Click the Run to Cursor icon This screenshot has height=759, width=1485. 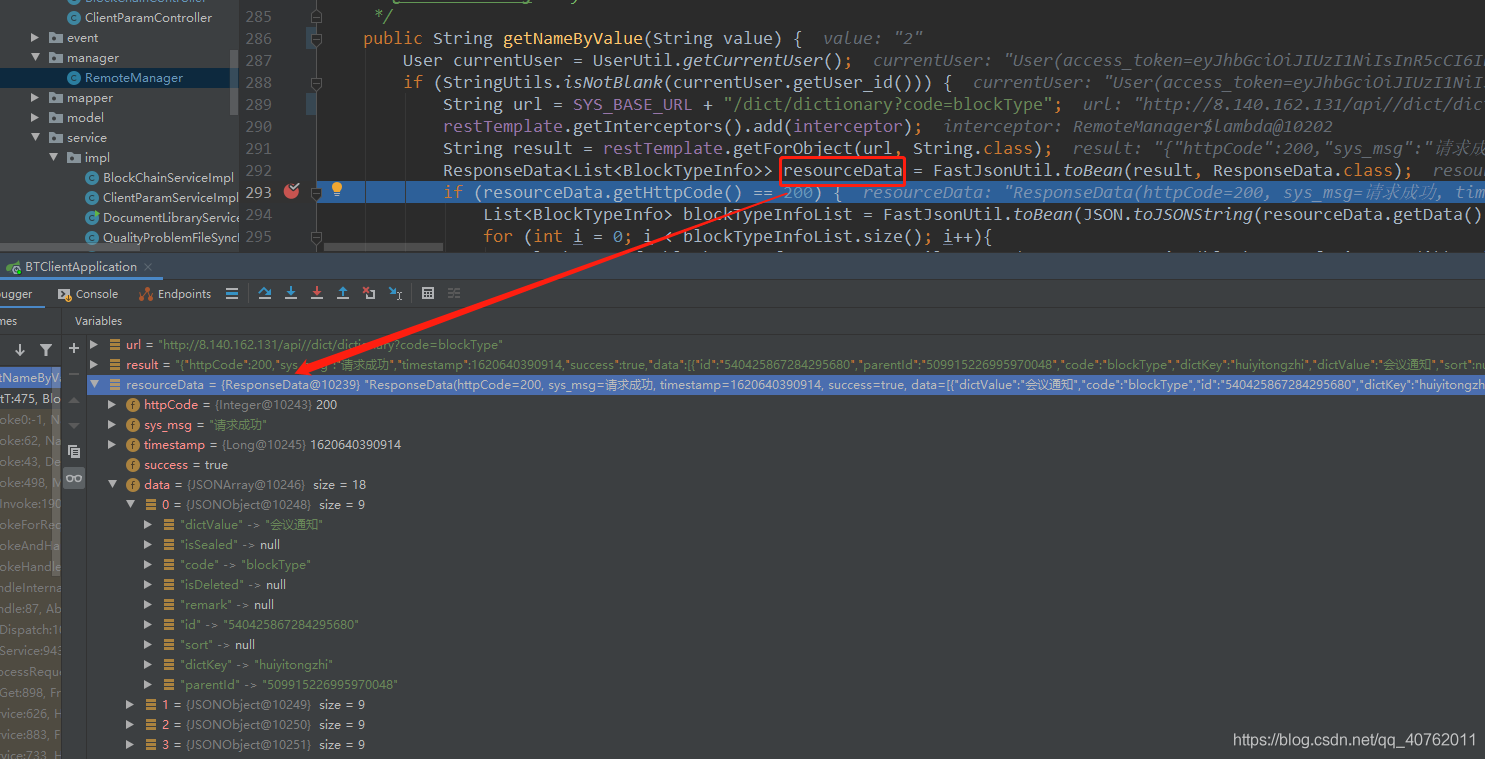pos(395,293)
